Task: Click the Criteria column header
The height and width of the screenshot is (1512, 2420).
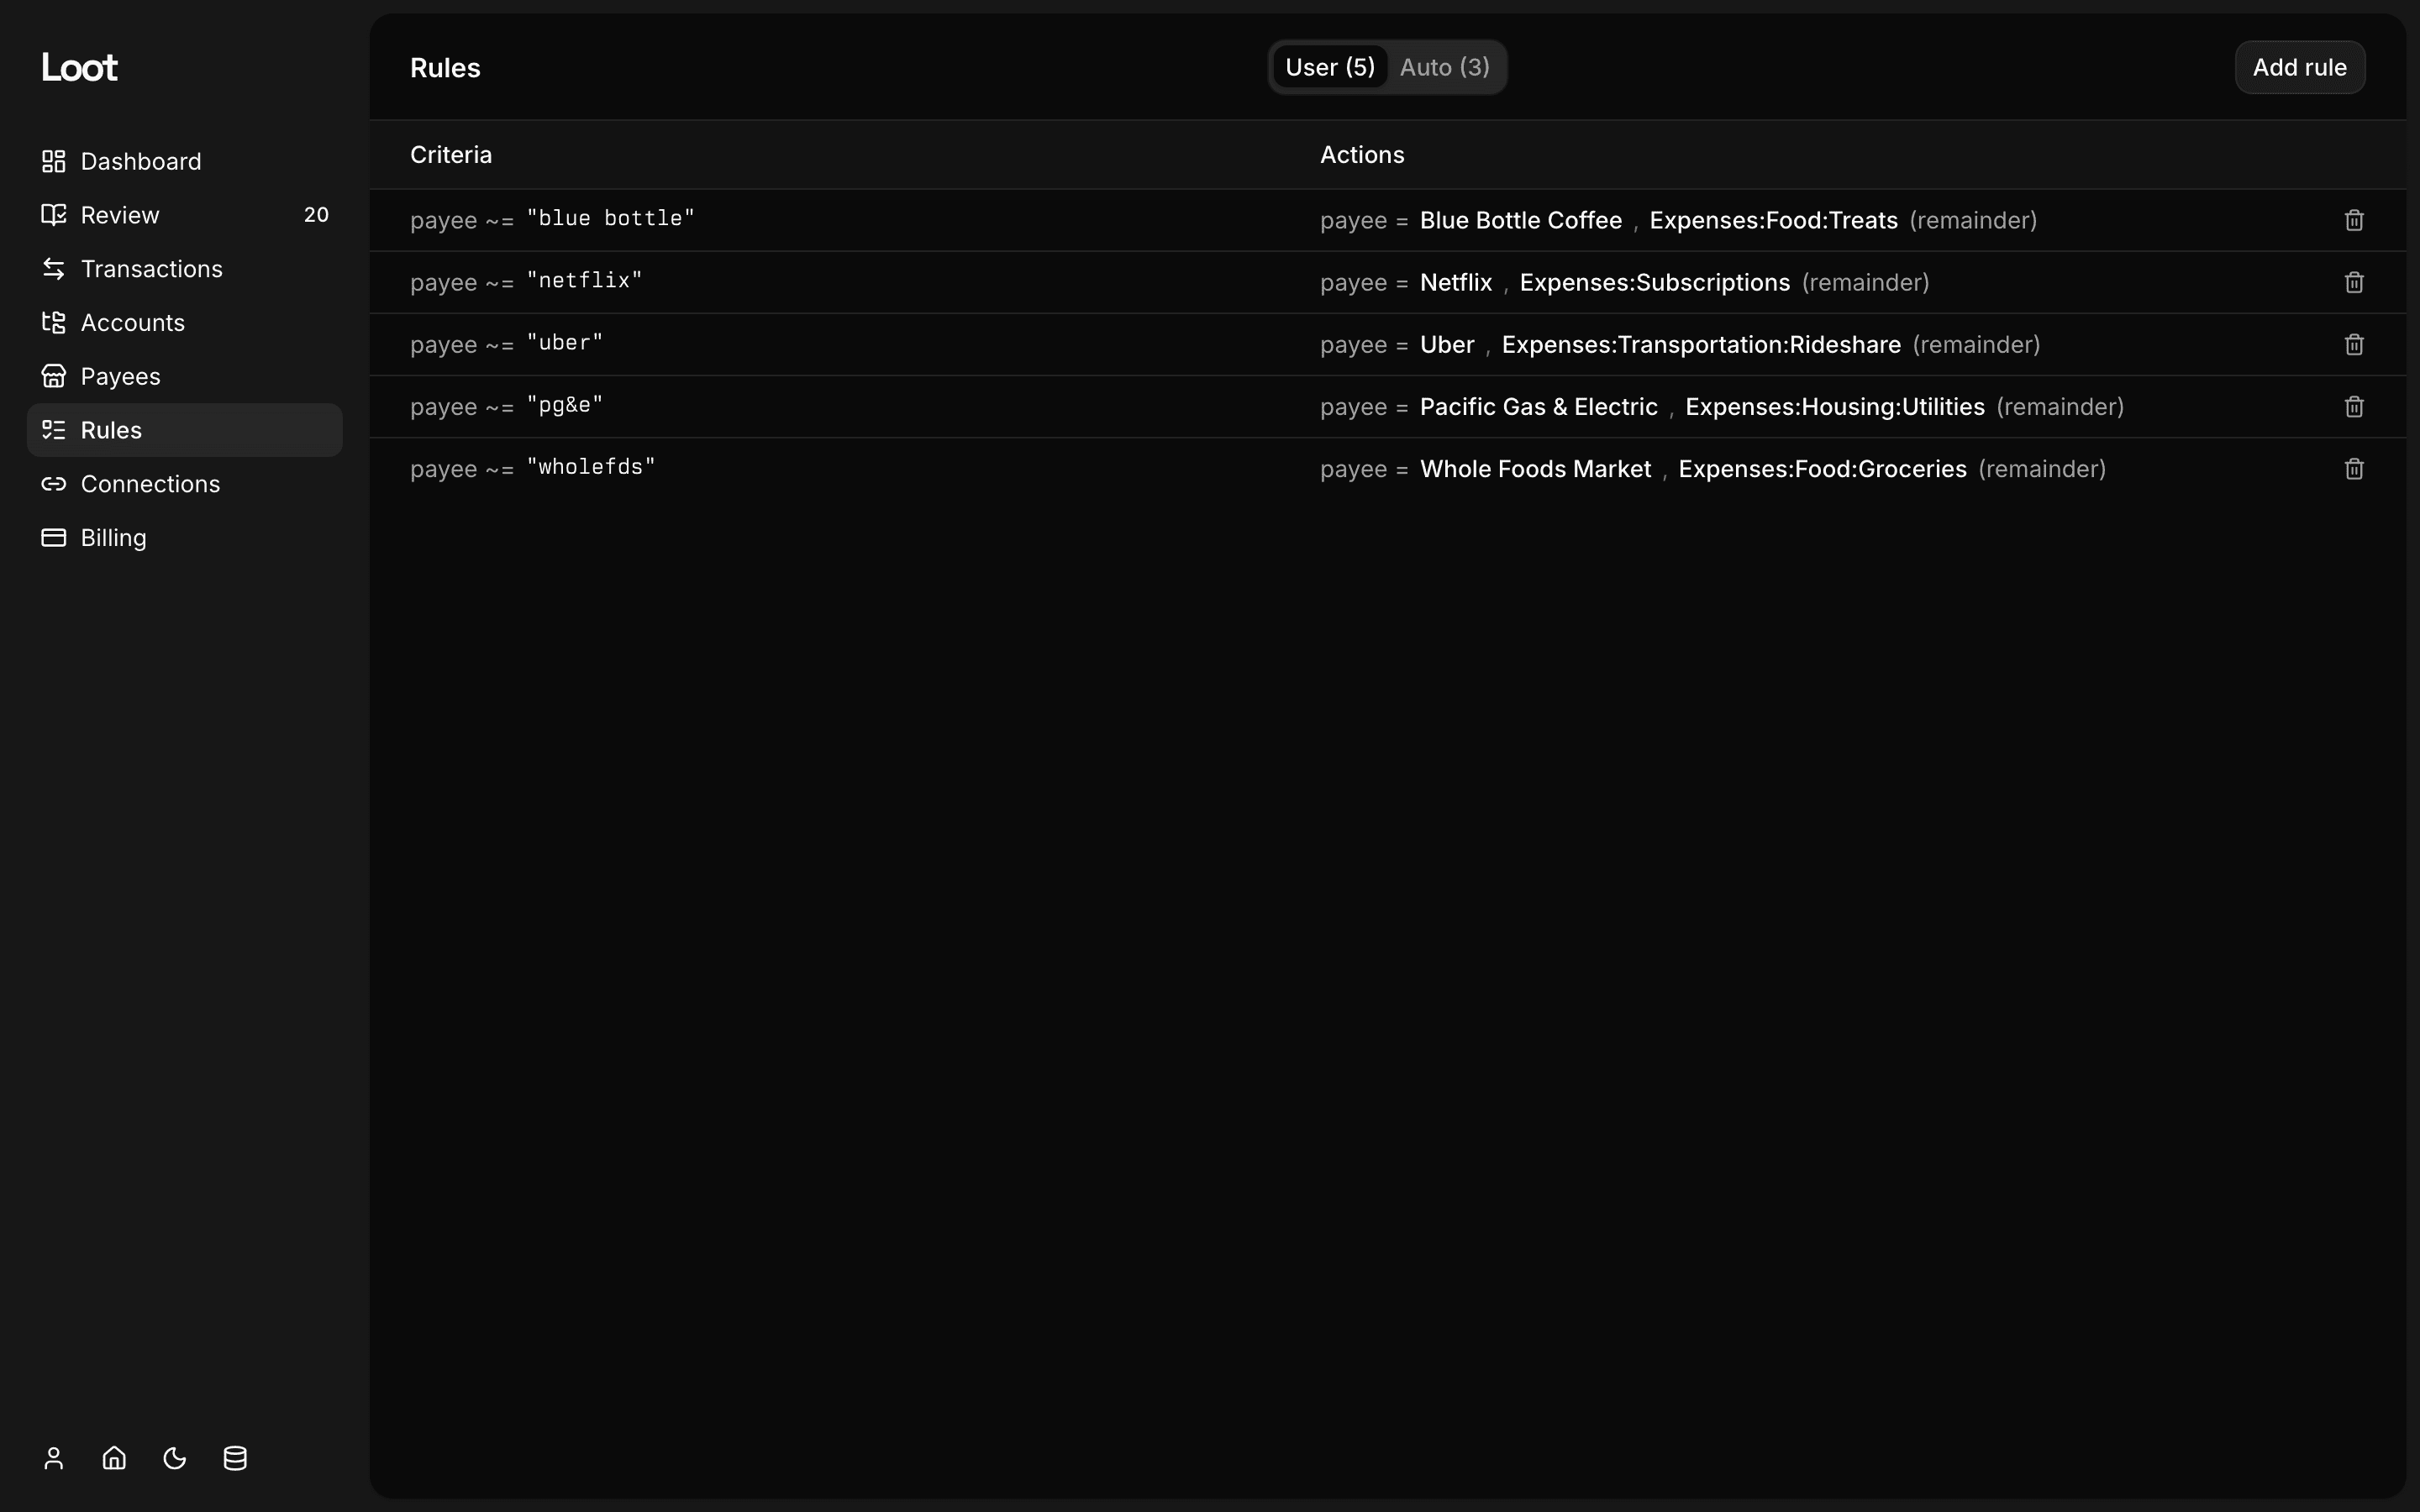Action: pos(451,155)
